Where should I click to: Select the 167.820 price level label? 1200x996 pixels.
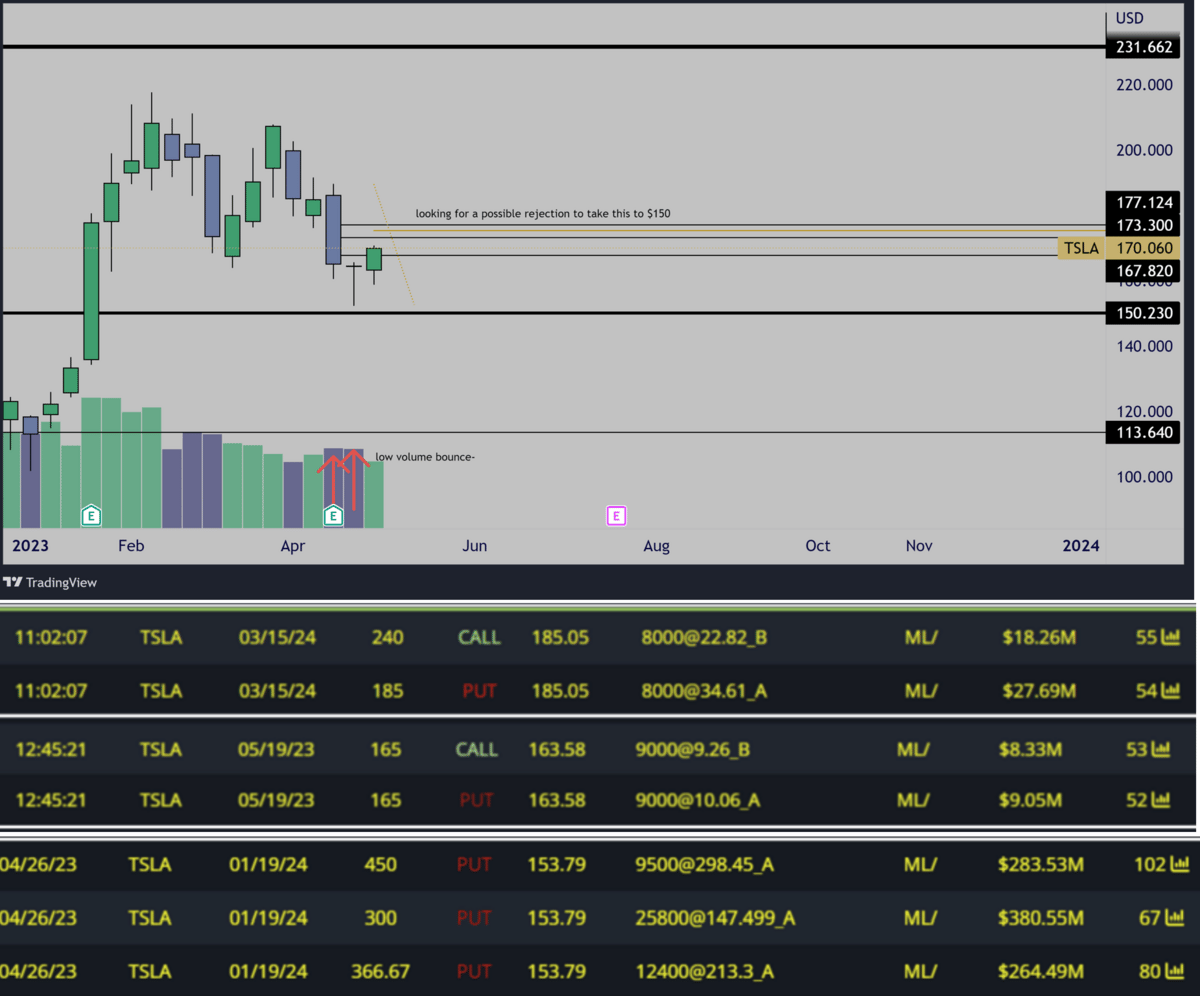point(1142,271)
